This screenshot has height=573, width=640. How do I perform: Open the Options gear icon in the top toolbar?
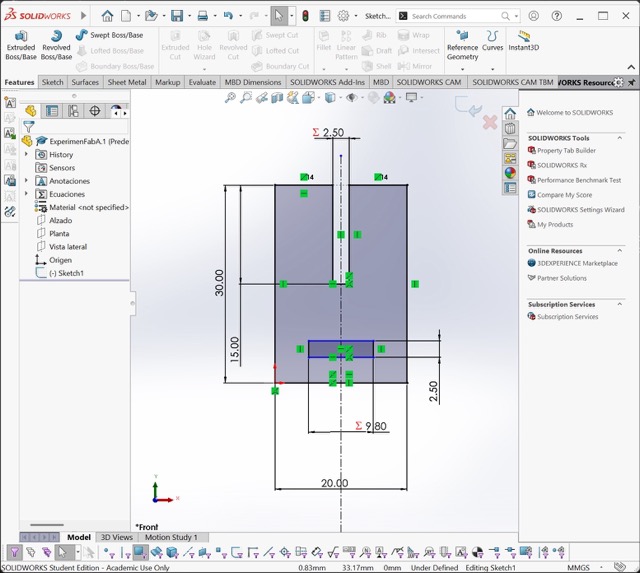(x=343, y=16)
